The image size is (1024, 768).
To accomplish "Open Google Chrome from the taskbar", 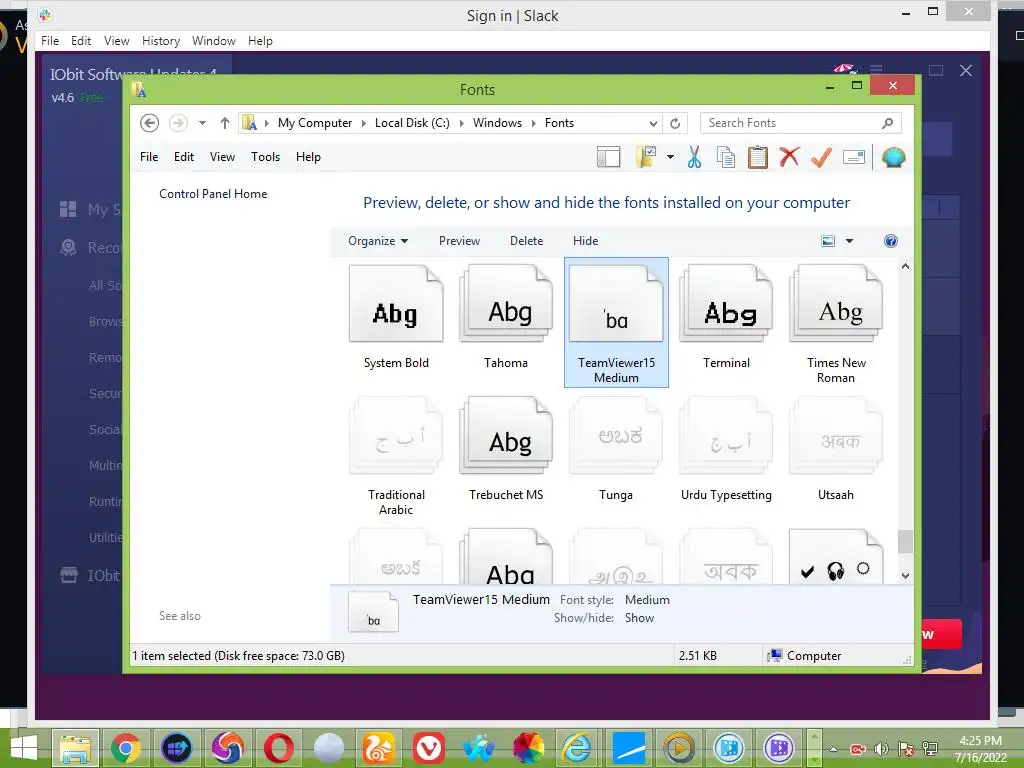I will point(126,748).
